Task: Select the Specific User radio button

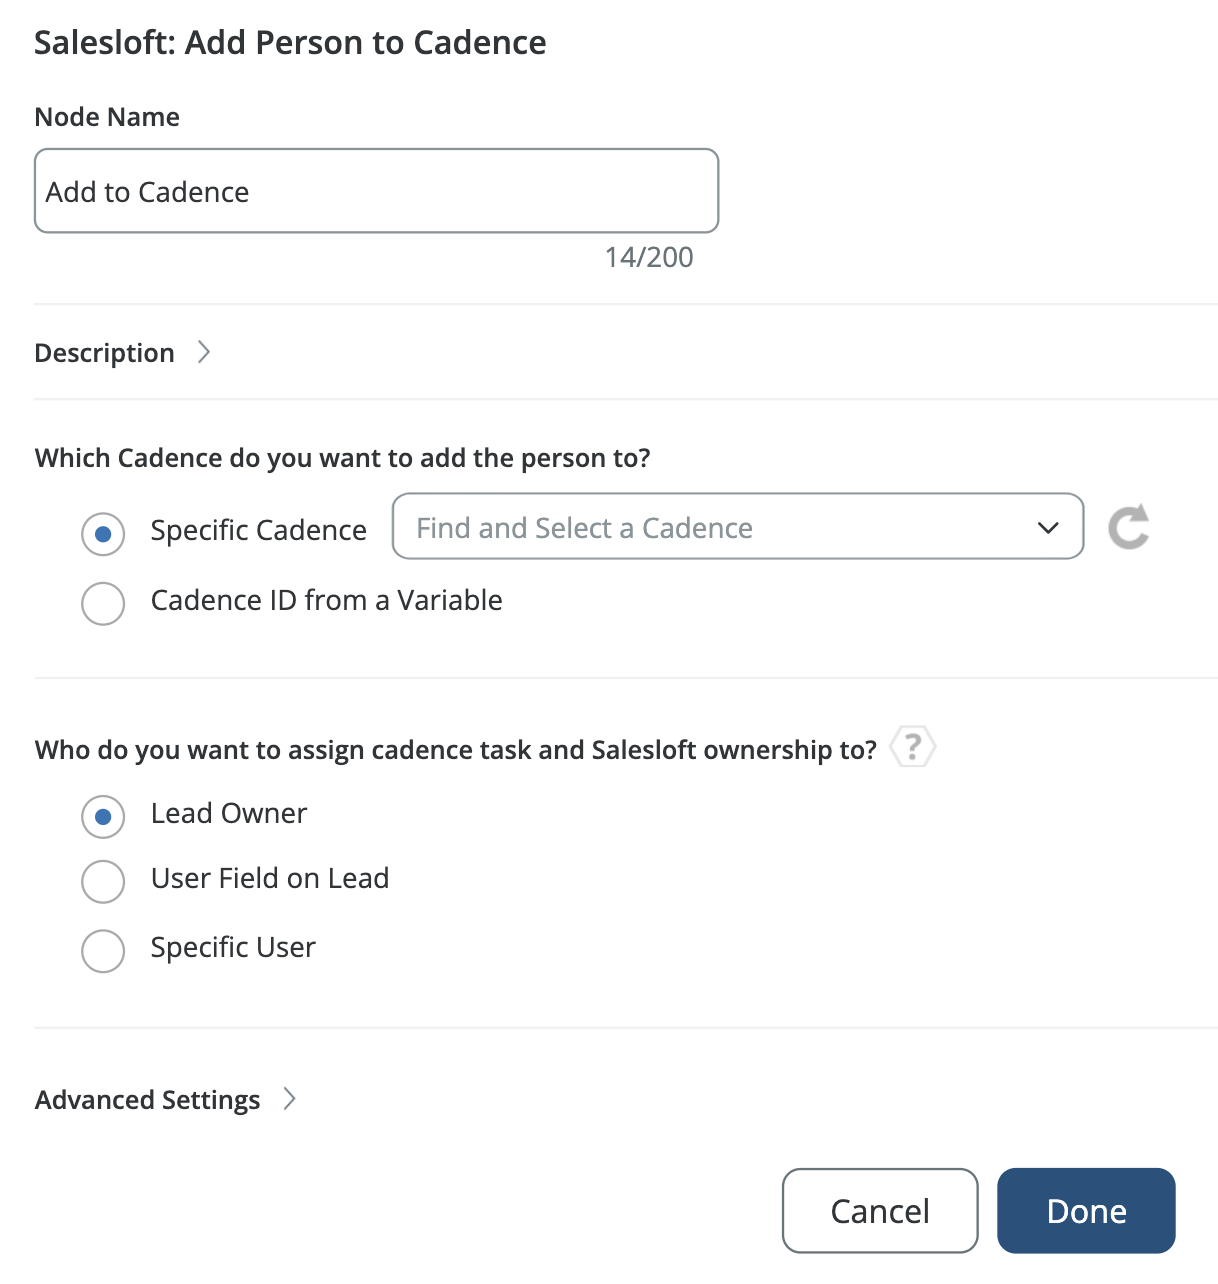Action: coord(103,950)
